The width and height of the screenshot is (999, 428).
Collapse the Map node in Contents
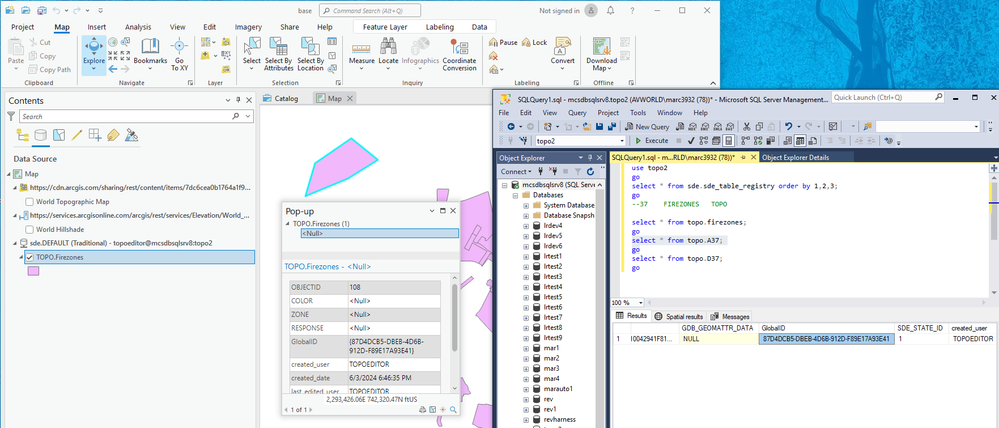coord(9,174)
